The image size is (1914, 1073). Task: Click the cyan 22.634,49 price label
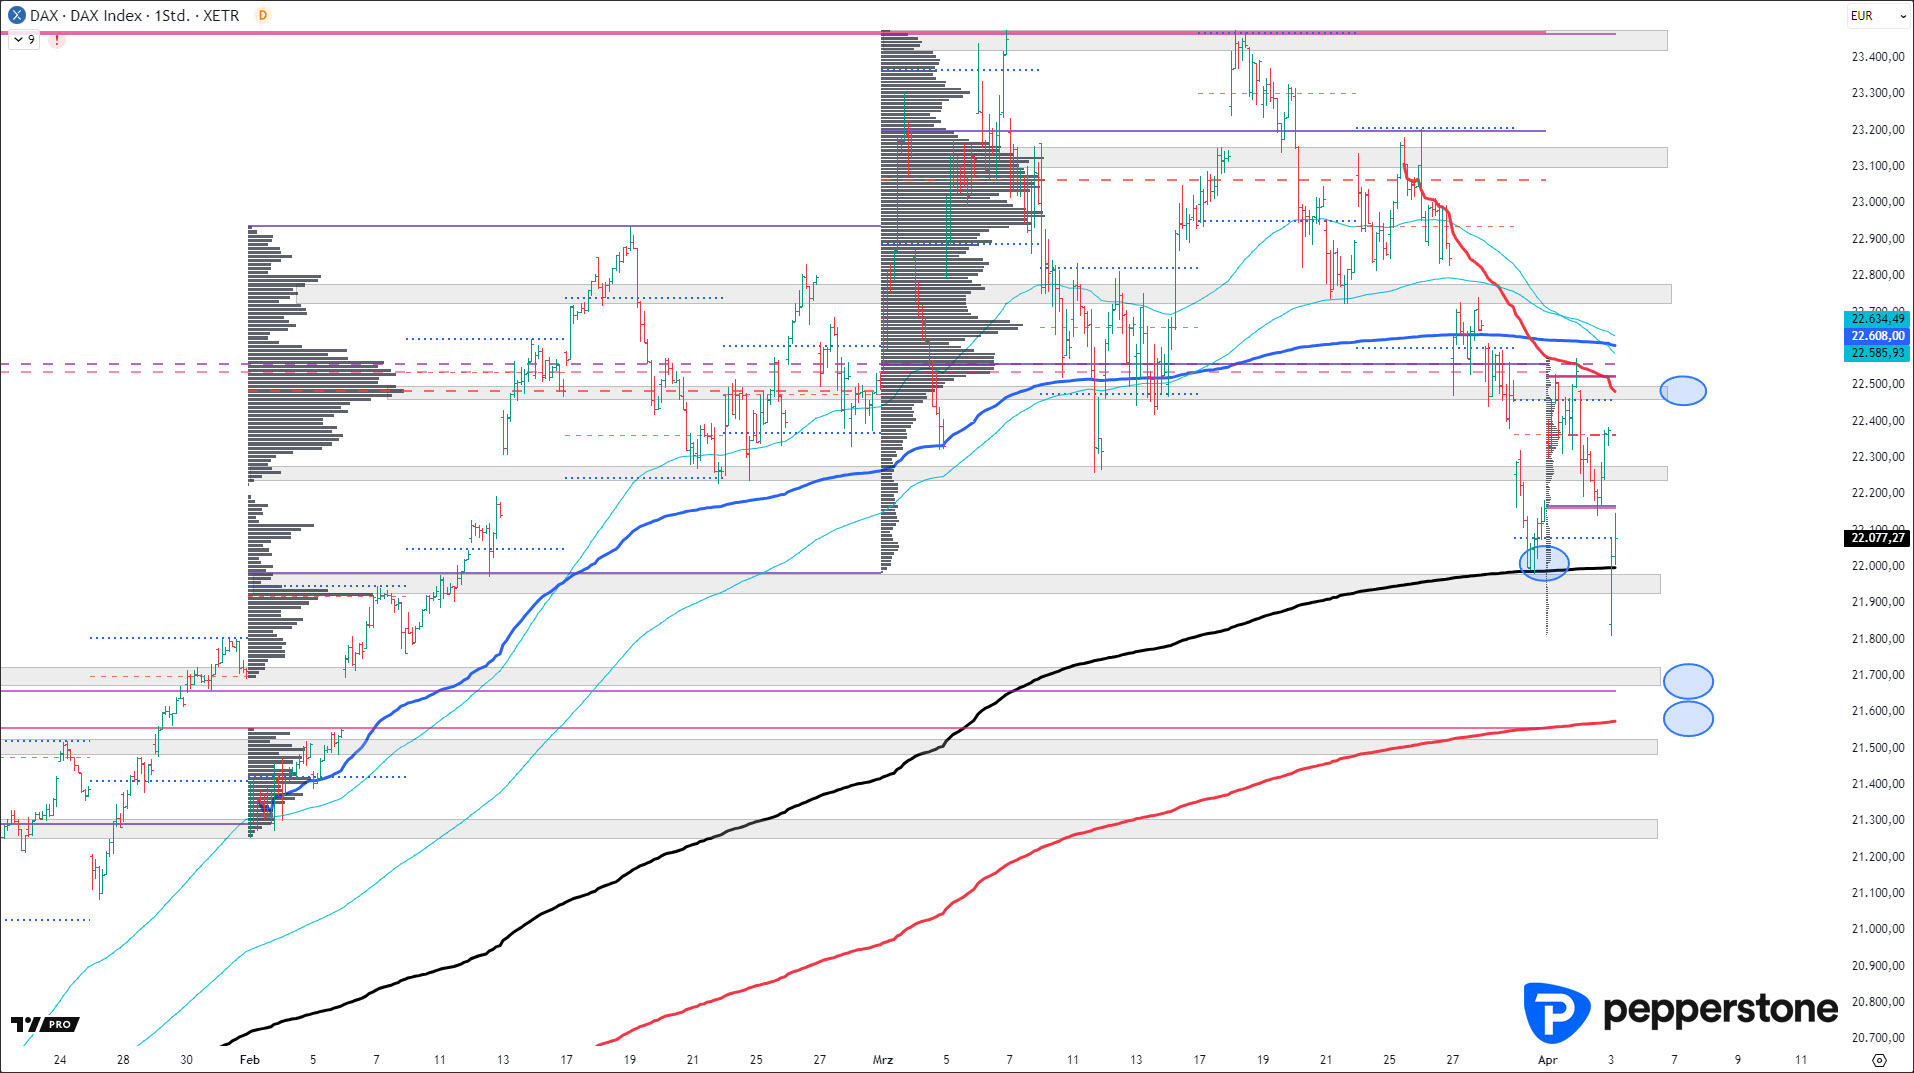[1877, 319]
